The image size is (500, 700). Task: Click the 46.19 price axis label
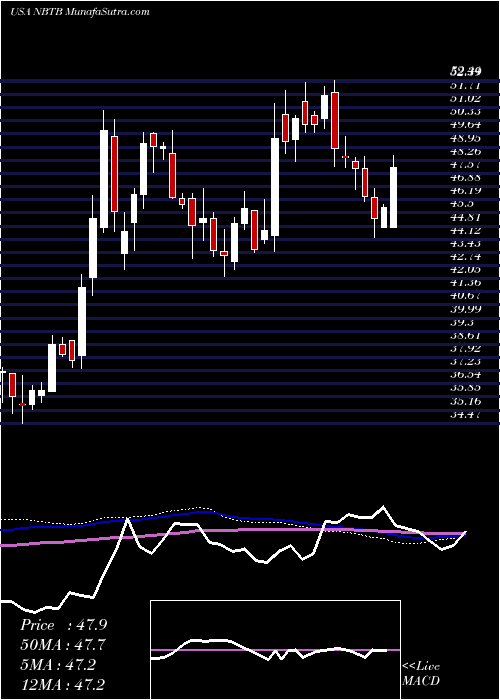[465, 191]
